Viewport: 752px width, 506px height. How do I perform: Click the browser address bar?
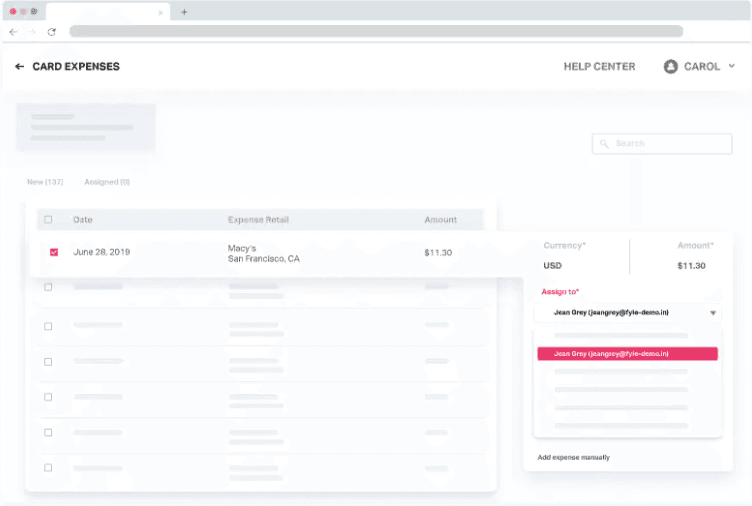coord(376,32)
